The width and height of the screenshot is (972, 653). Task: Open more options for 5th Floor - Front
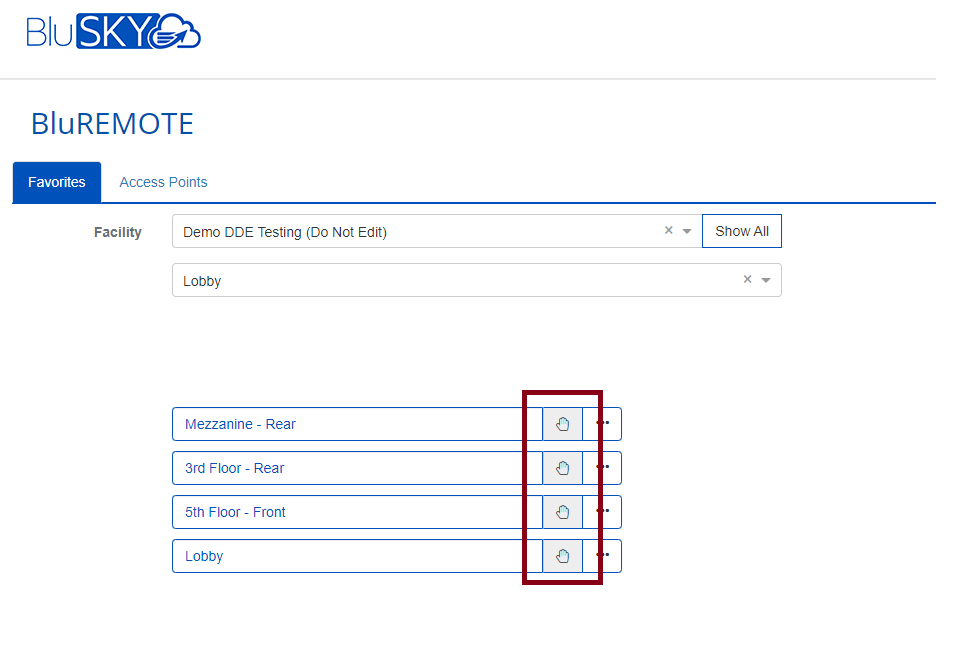[x=603, y=512]
